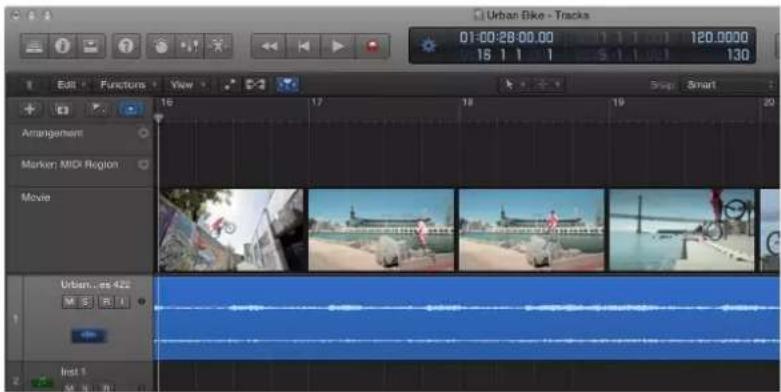The height and width of the screenshot is (392, 781).
Task: Open Arrangement track options circle
Action: point(143,133)
